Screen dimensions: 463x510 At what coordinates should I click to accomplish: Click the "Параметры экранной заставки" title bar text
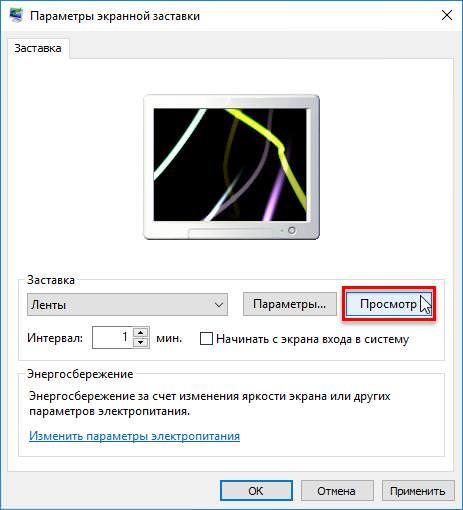pyautogui.click(x=115, y=16)
